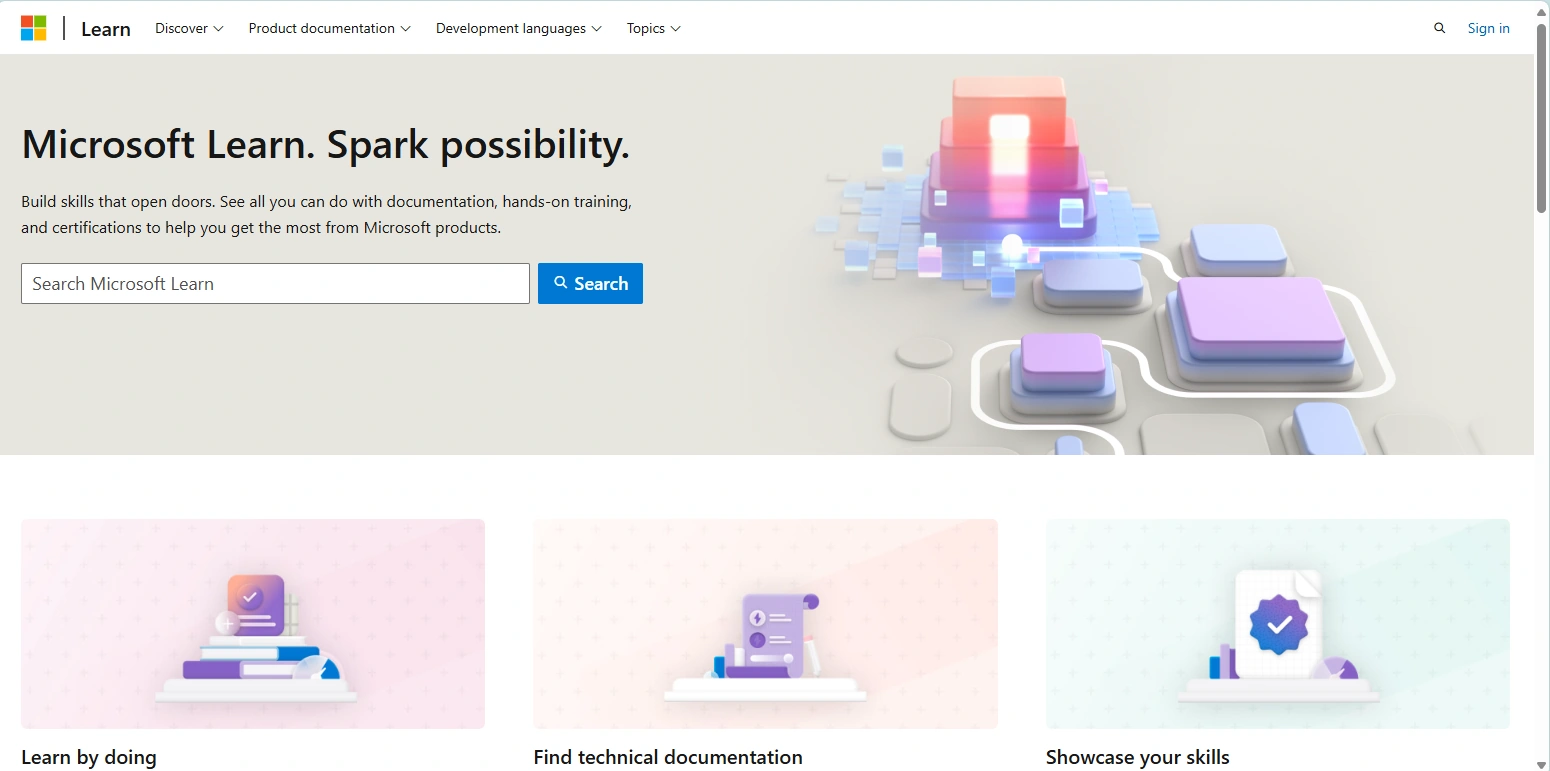Focus the Search Microsoft Learn field
1550x771 pixels.
[275, 284]
